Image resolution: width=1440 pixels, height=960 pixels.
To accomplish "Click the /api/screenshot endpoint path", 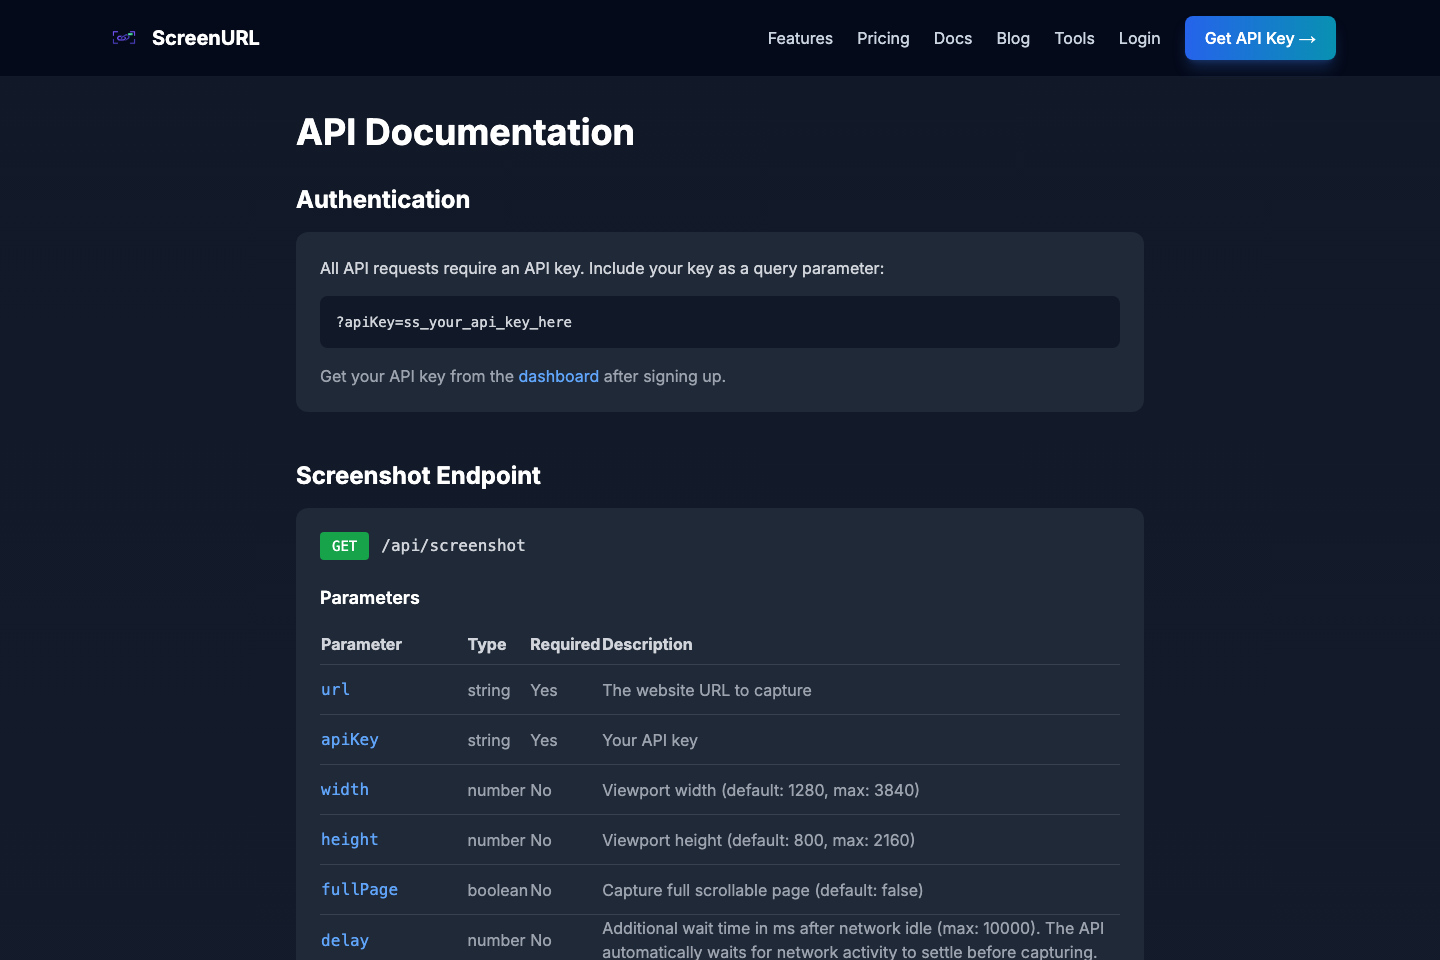I will point(453,545).
